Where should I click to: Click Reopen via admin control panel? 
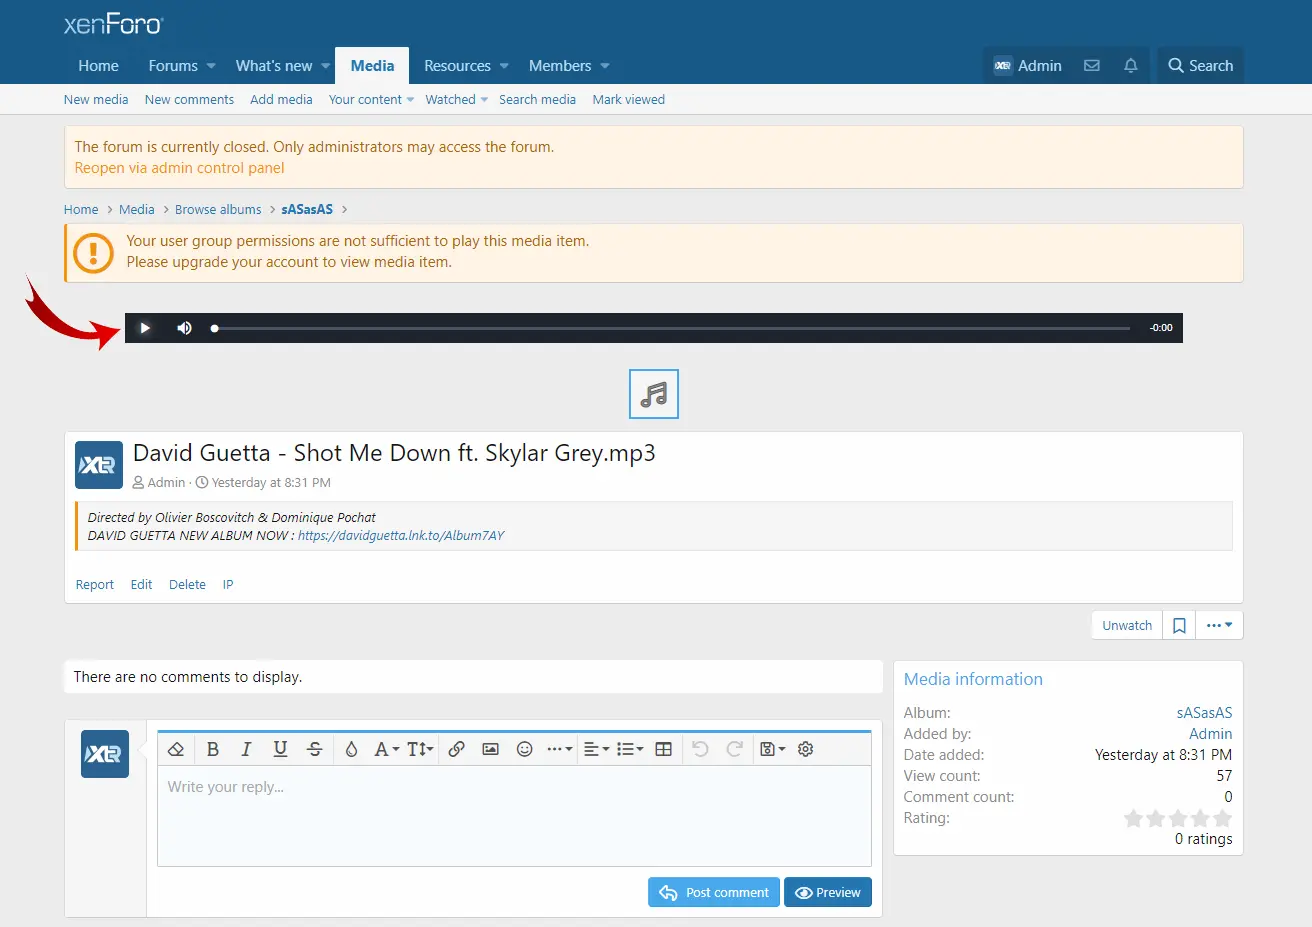pos(179,168)
